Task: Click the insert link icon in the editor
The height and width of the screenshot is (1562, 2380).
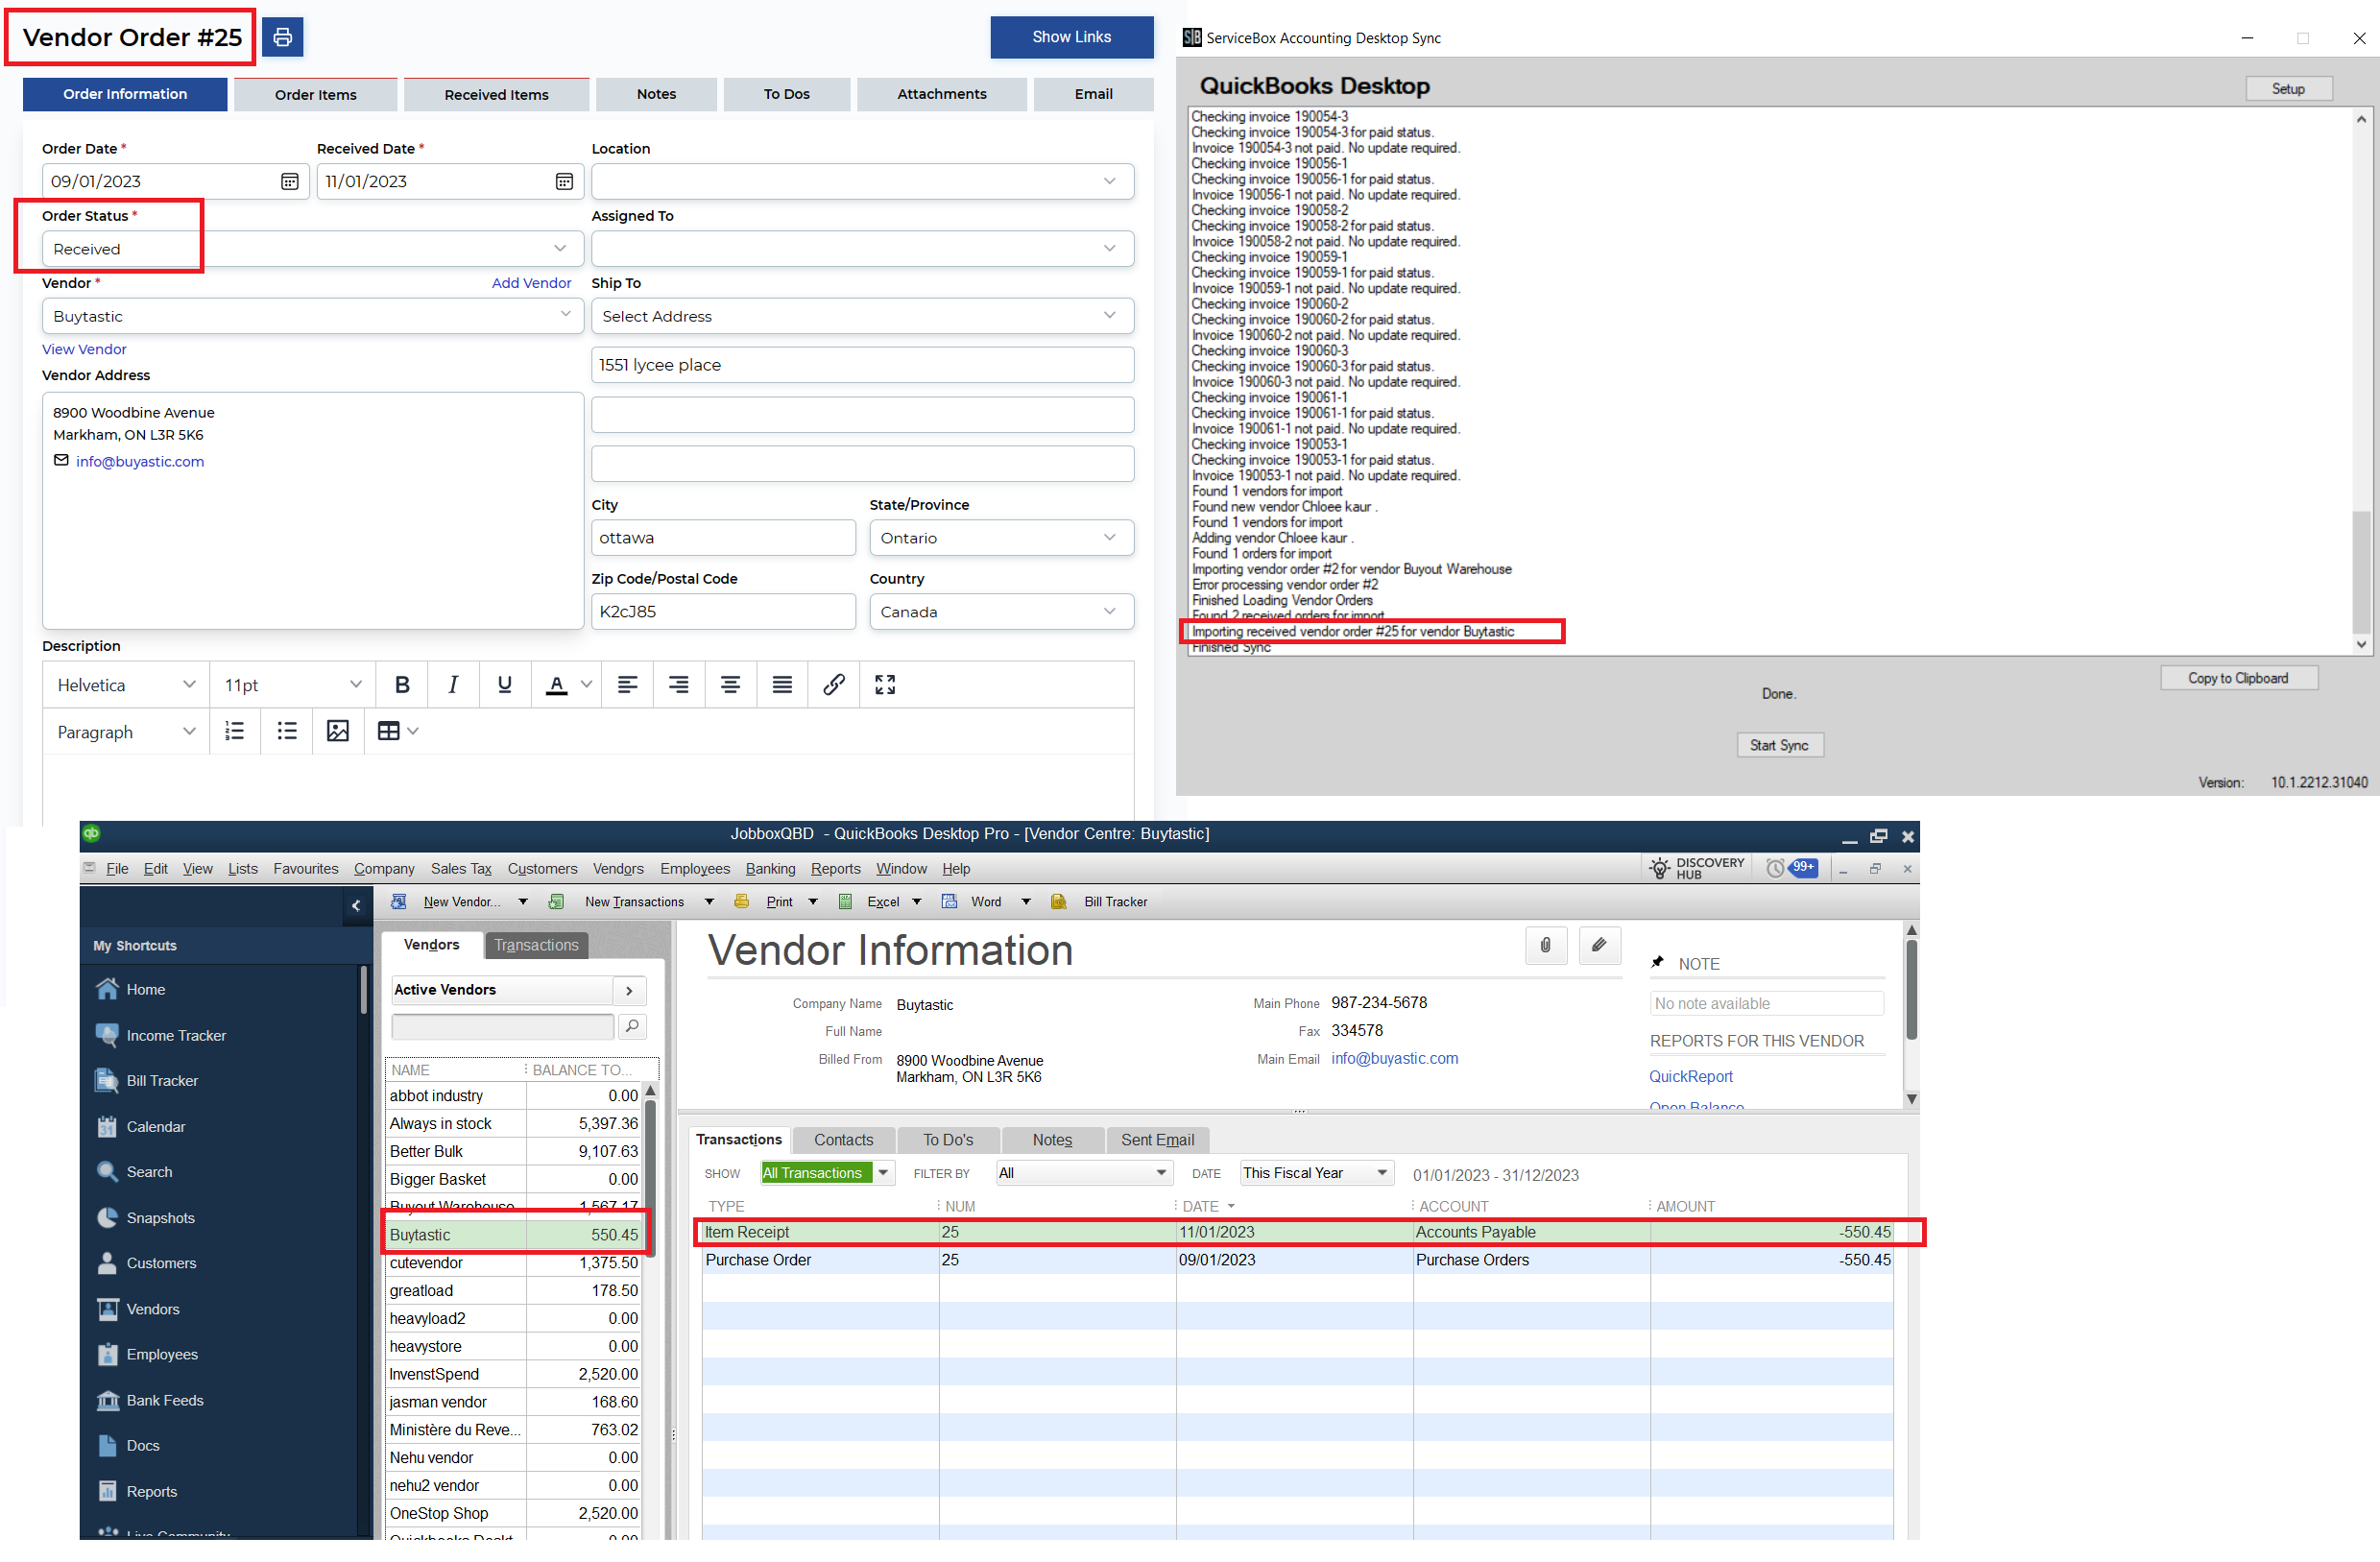Action: coord(833,684)
